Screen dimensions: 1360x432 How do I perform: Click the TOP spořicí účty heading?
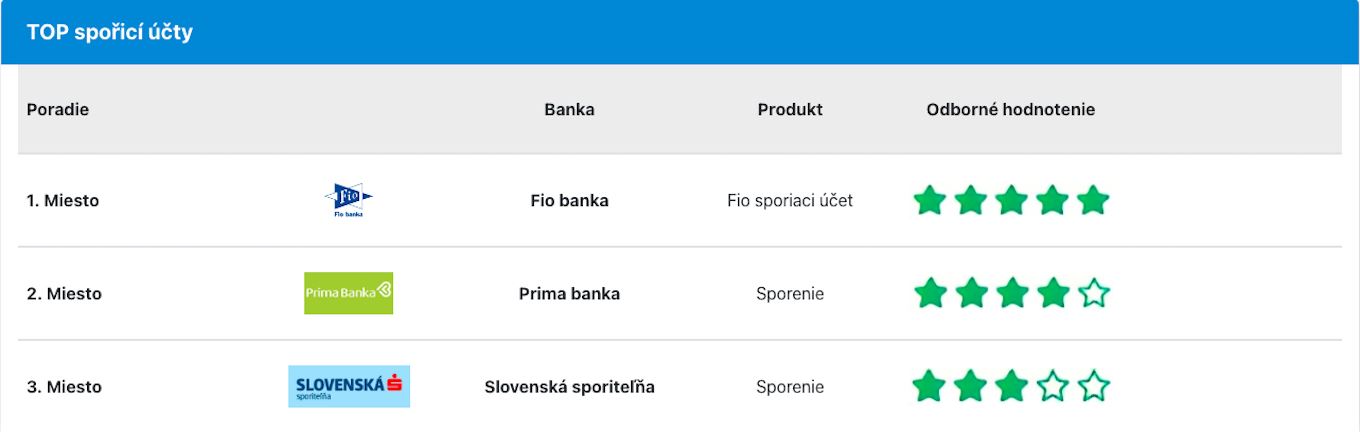coord(110,32)
